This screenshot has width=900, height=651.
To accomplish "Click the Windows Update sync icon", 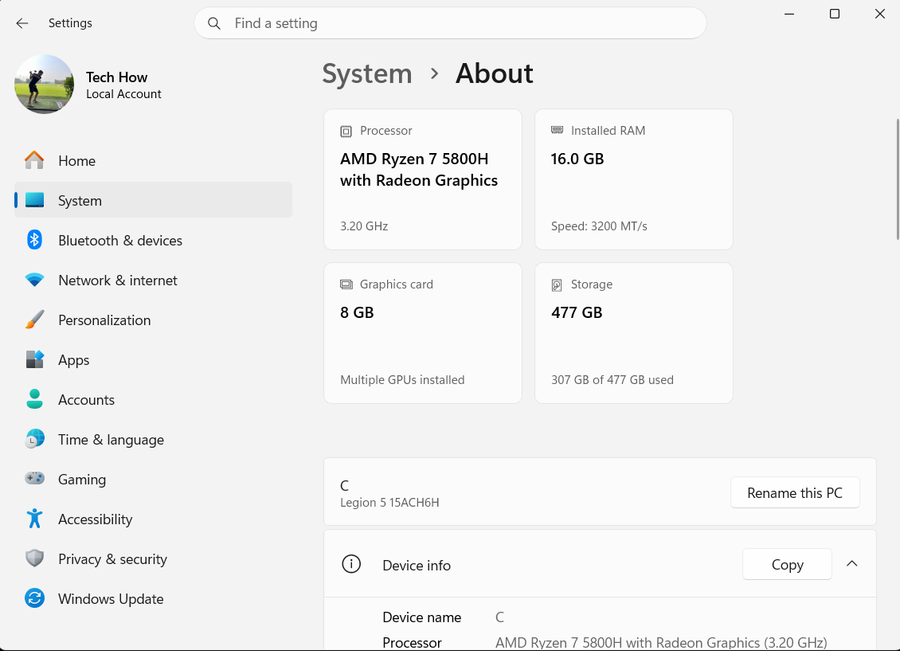I will [x=34, y=598].
